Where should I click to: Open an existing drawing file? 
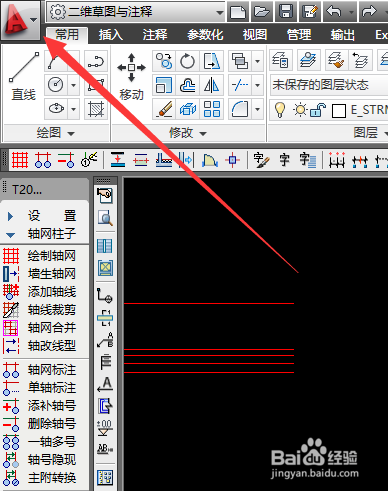point(262,12)
